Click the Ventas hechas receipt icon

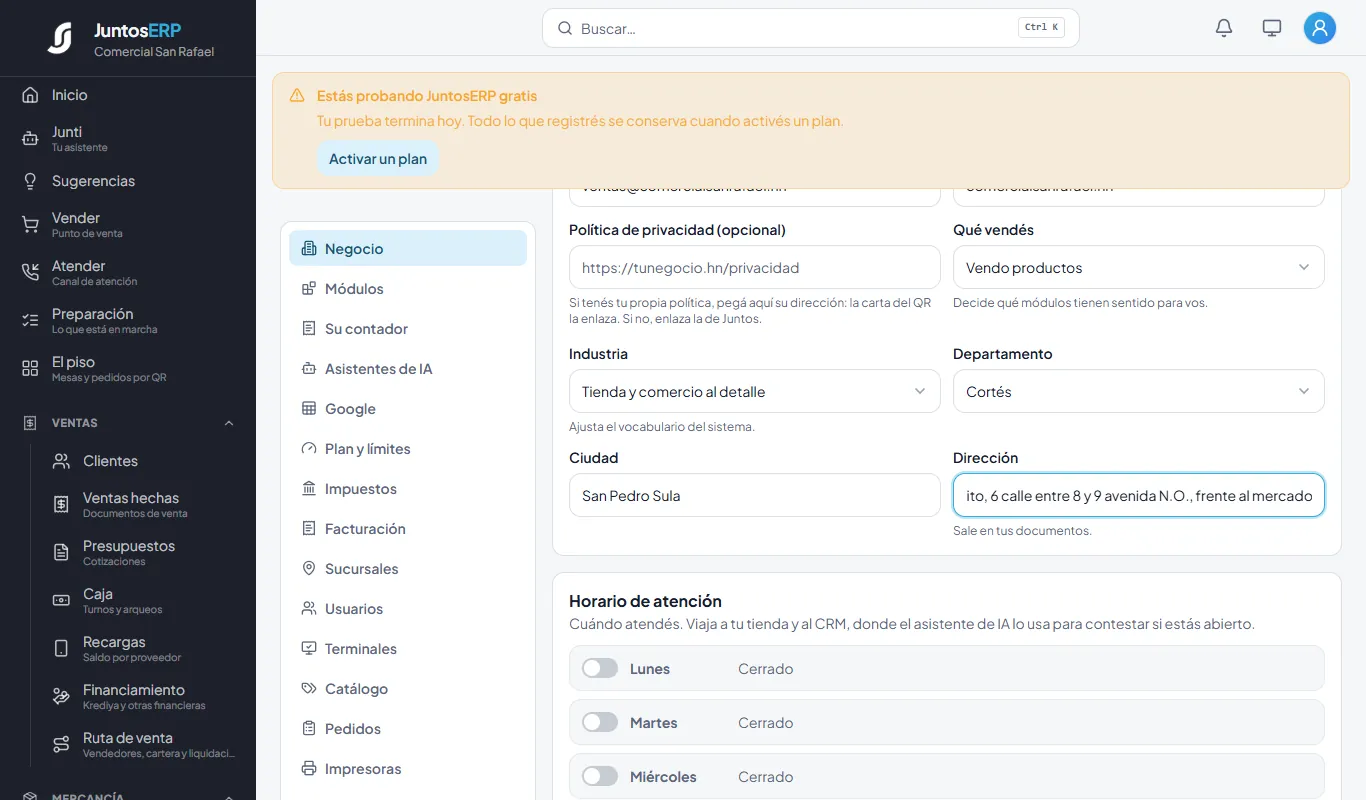tap(61, 505)
